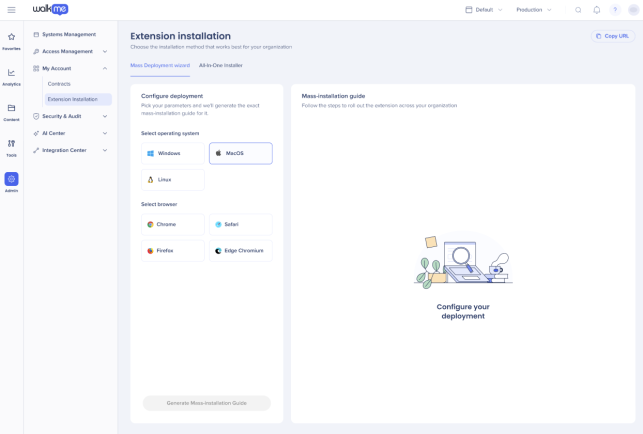Image resolution: width=643 pixels, height=434 pixels.
Task: Click the Security & Audit shield icon
Action: (x=36, y=116)
